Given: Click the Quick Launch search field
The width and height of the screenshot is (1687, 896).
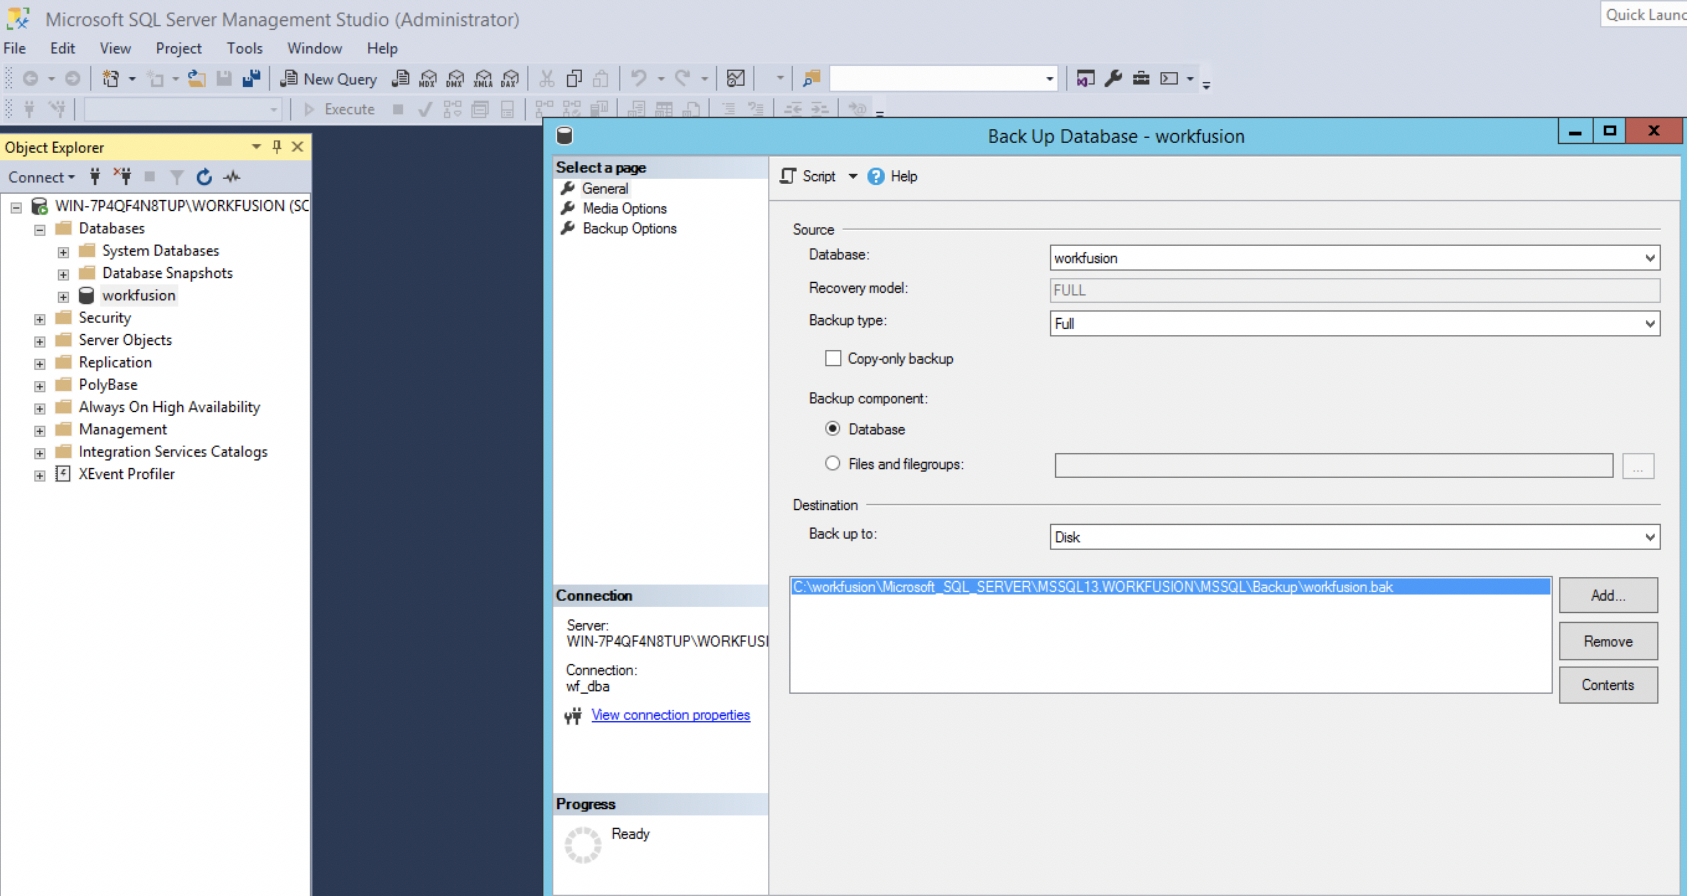Looking at the screenshot, I should [x=1644, y=14].
